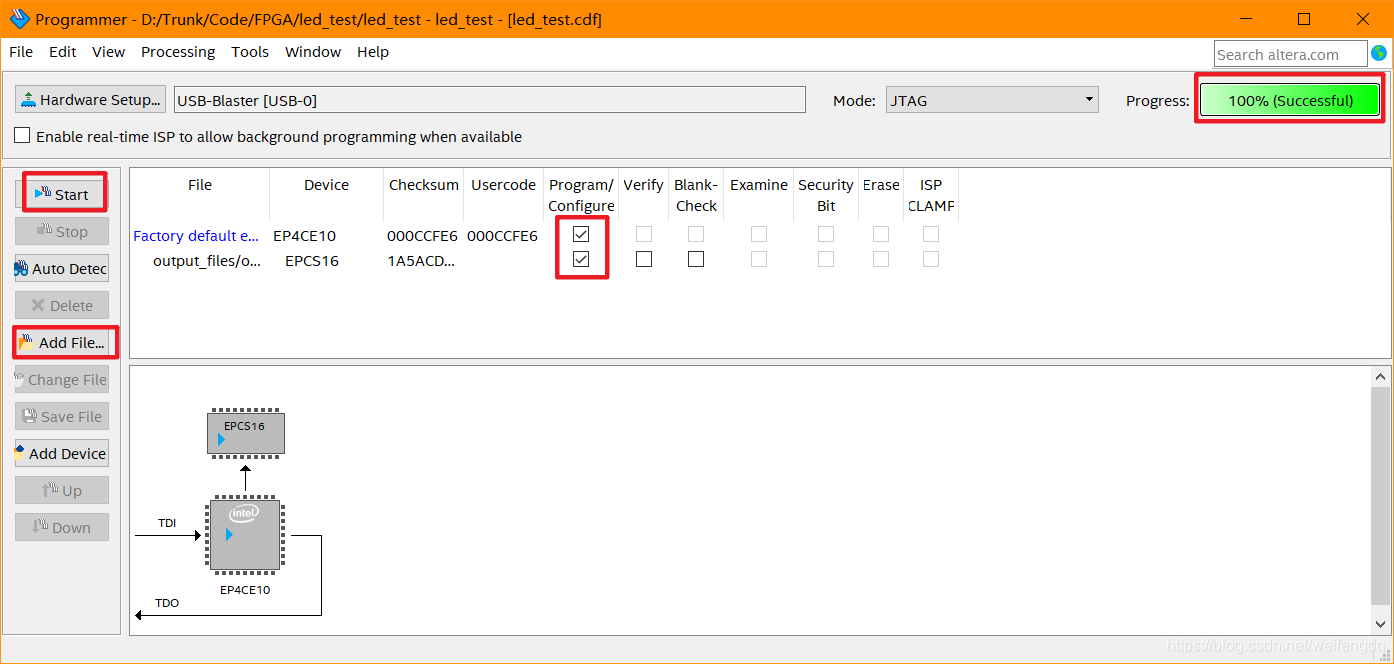This screenshot has width=1394, height=664.
Task: Toggle ISP CLAMP checkbox for EP4CE10
Action: 931,234
